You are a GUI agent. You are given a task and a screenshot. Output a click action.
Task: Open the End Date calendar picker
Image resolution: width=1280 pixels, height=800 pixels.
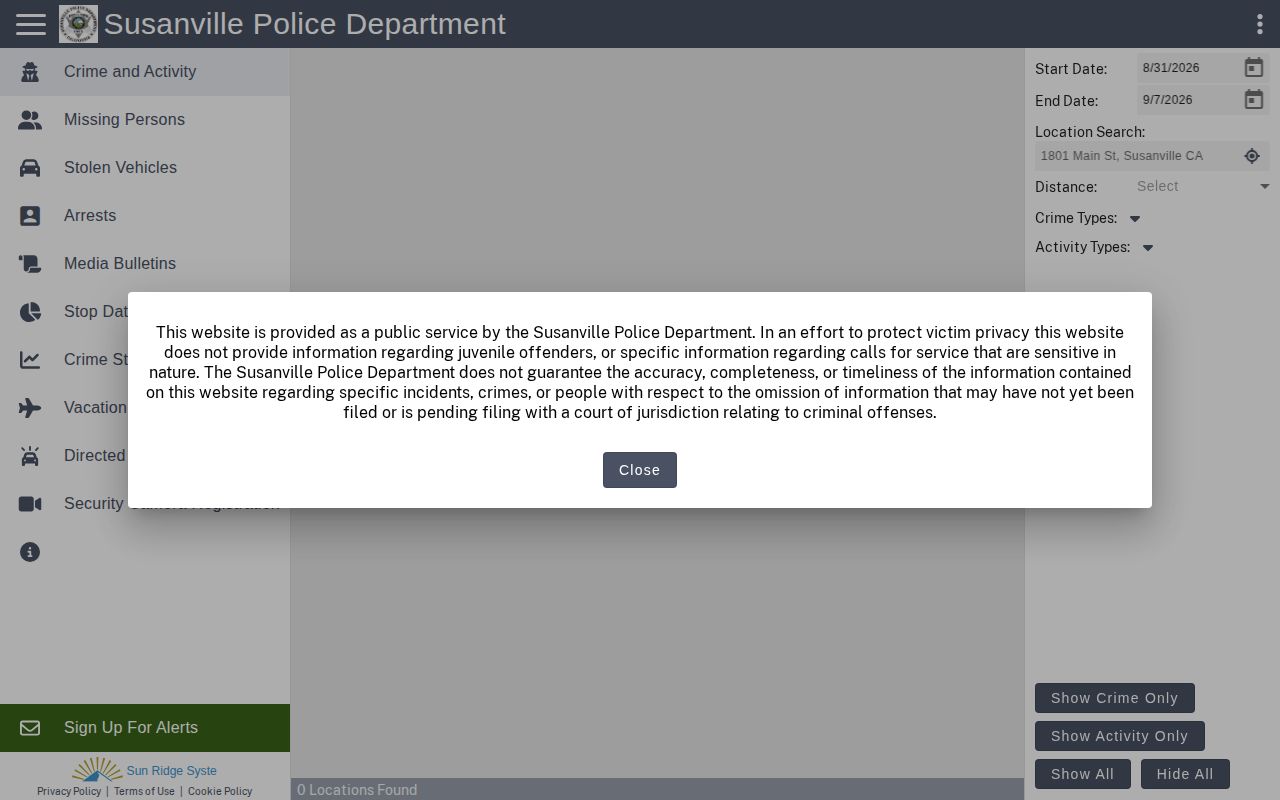[x=1253, y=100]
